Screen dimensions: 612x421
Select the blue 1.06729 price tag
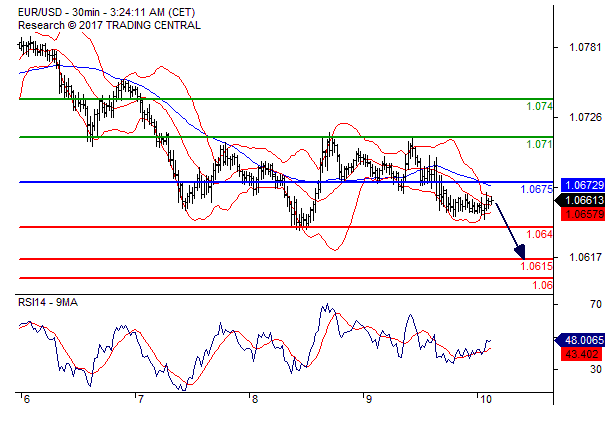pos(583,185)
